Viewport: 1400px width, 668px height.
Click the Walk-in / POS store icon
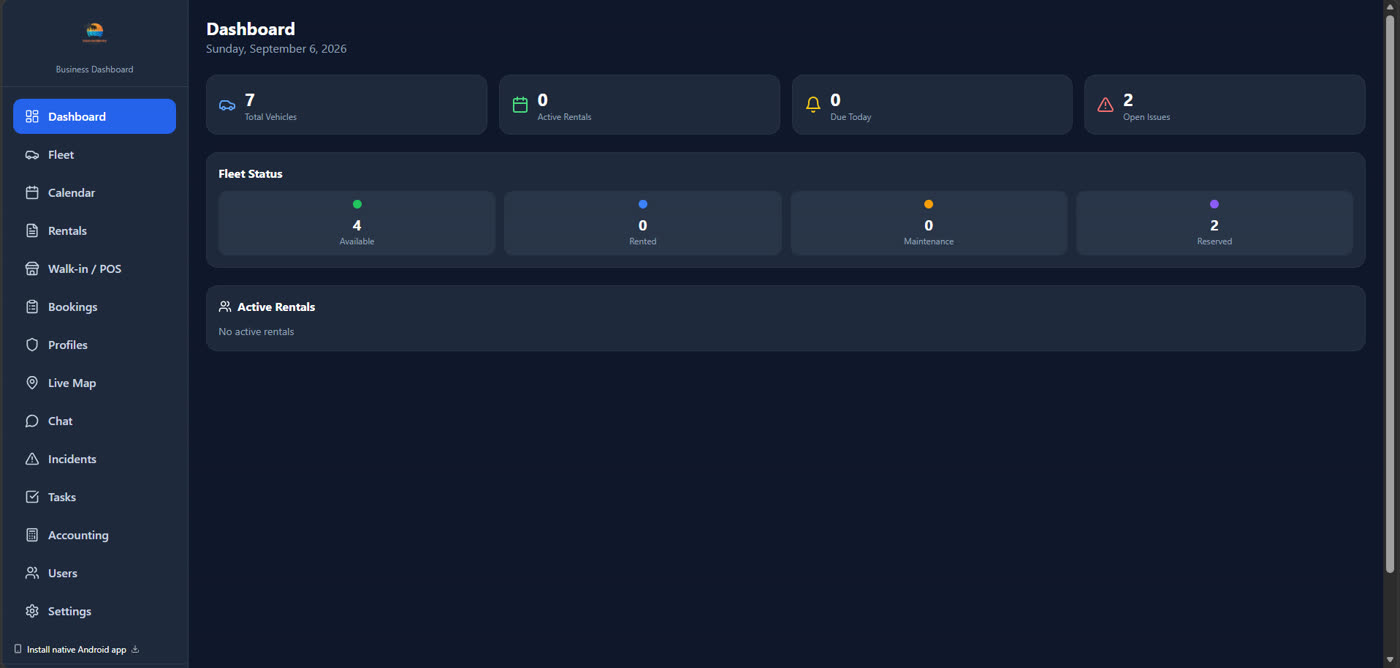32,269
